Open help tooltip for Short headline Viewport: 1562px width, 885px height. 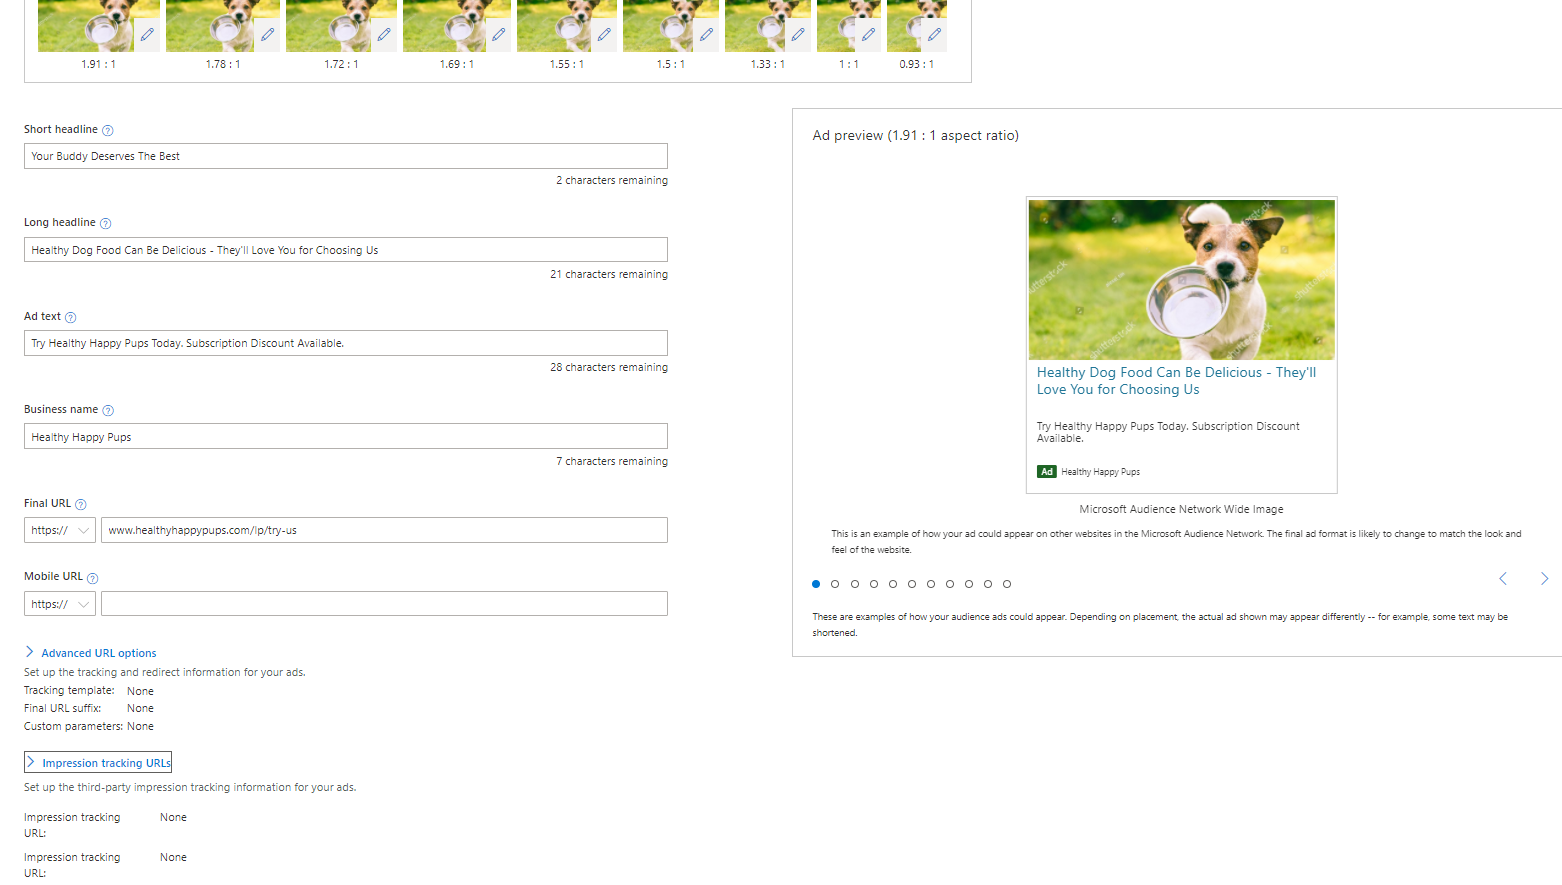click(x=108, y=131)
